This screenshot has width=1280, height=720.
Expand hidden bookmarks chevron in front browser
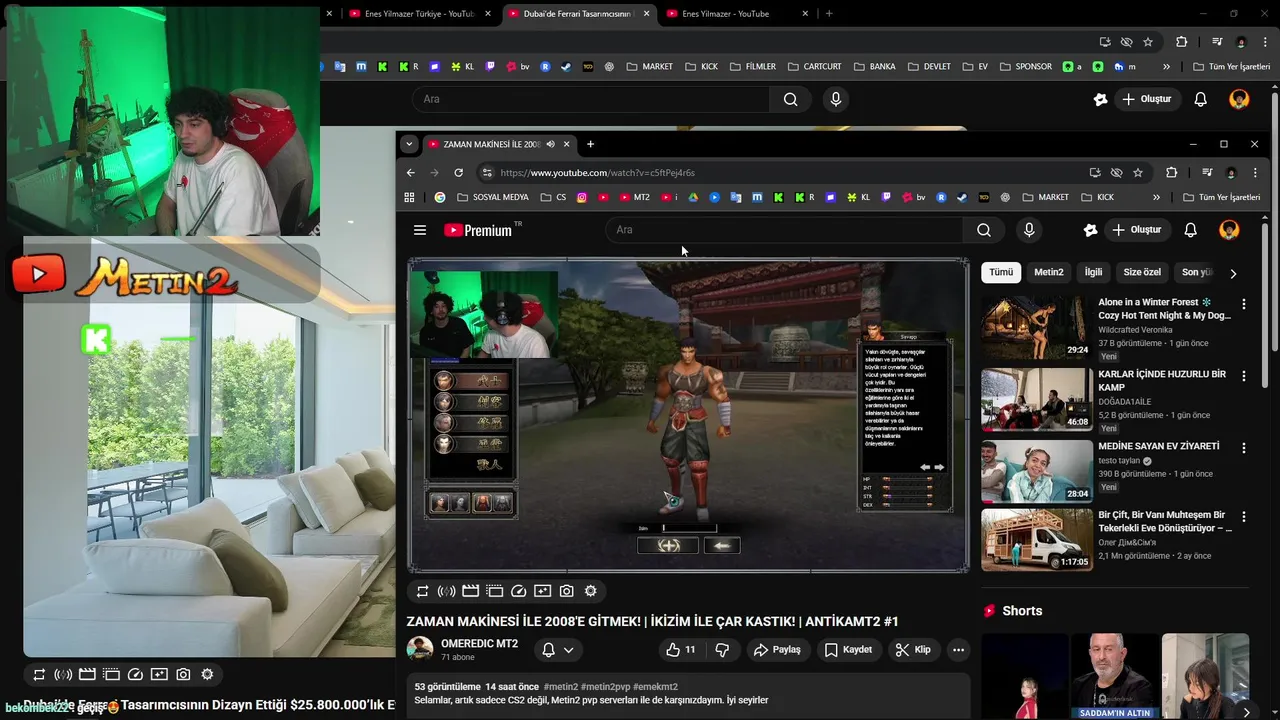pyautogui.click(x=1156, y=197)
